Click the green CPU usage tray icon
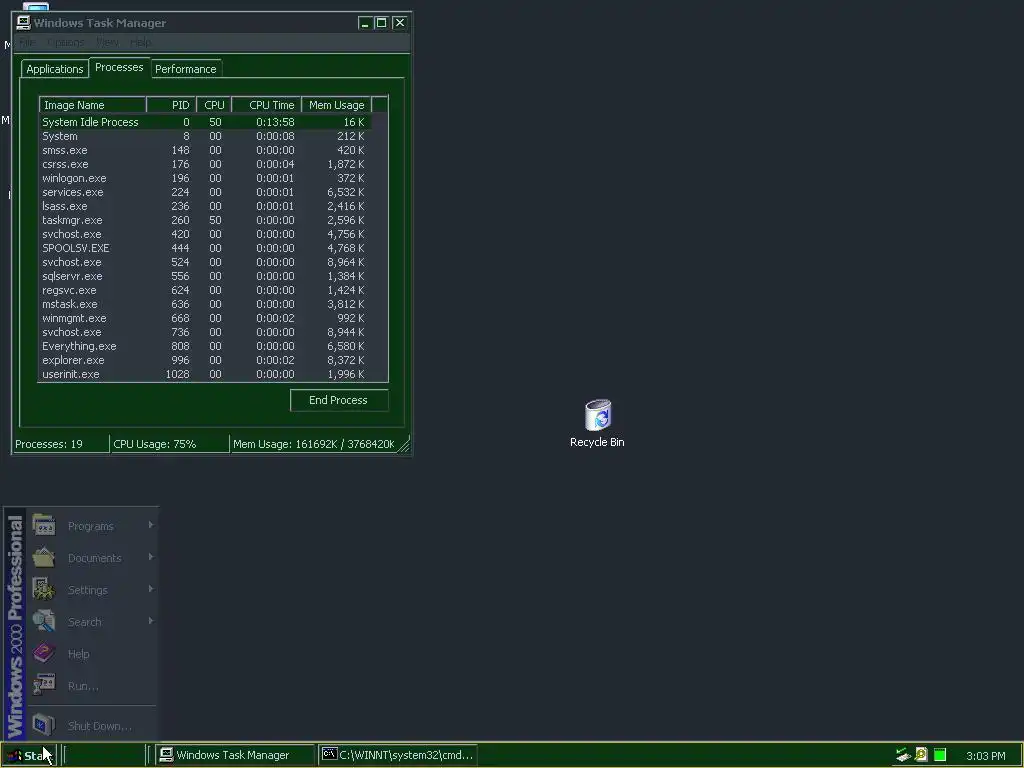The height and width of the screenshot is (768, 1024). coord(940,755)
